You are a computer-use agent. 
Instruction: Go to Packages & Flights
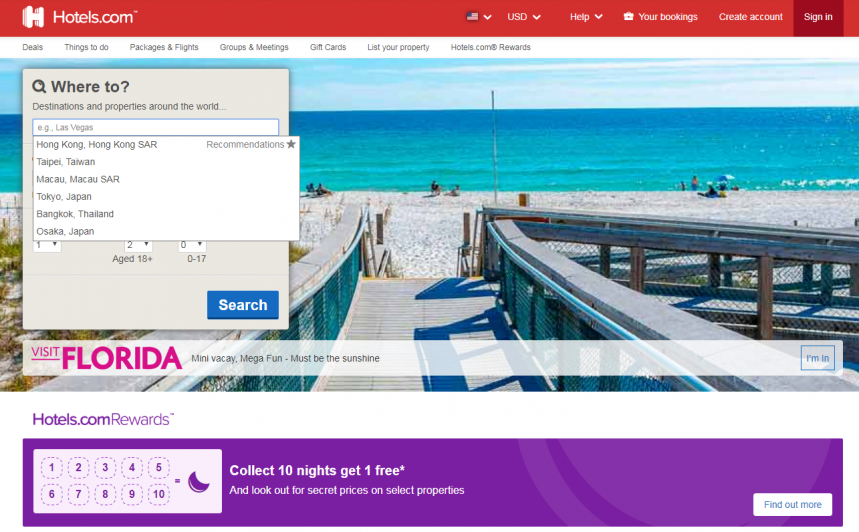(164, 47)
